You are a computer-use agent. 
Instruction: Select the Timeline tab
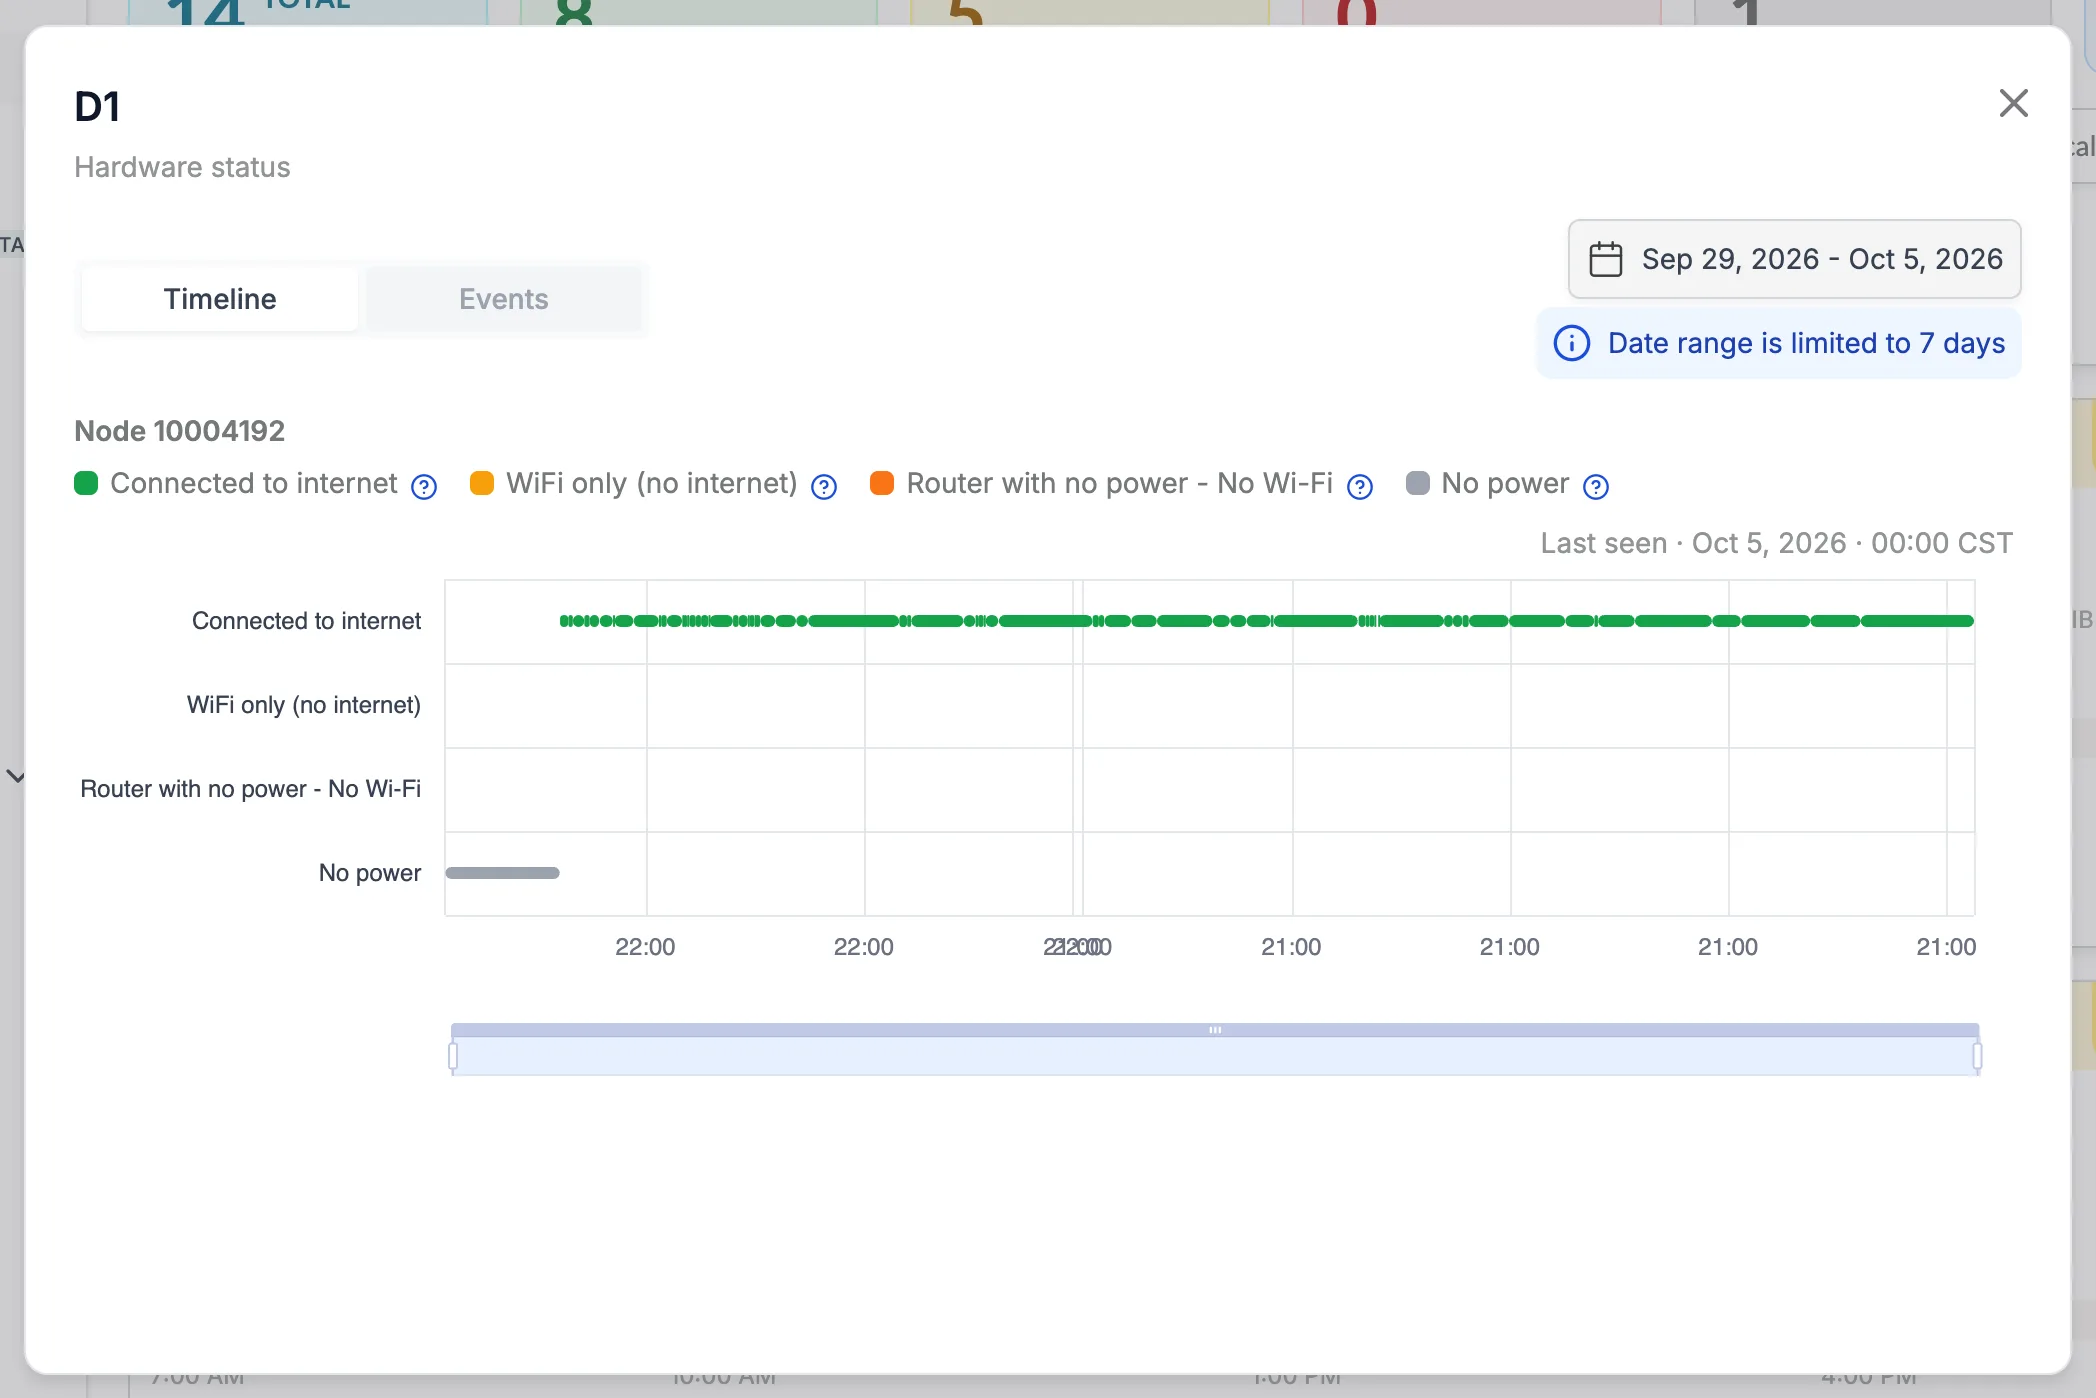220,299
